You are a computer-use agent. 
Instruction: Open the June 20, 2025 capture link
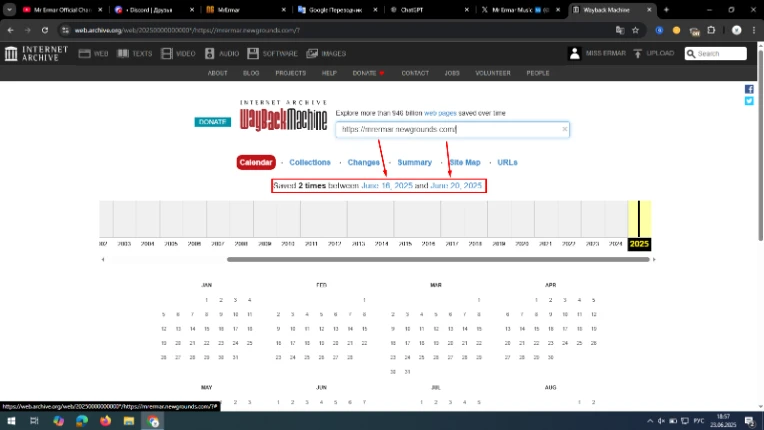pos(456,186)
